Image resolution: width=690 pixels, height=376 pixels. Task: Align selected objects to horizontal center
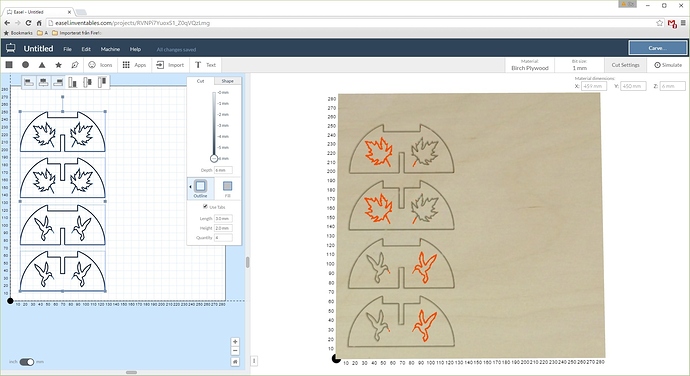[x=43, y=82]
